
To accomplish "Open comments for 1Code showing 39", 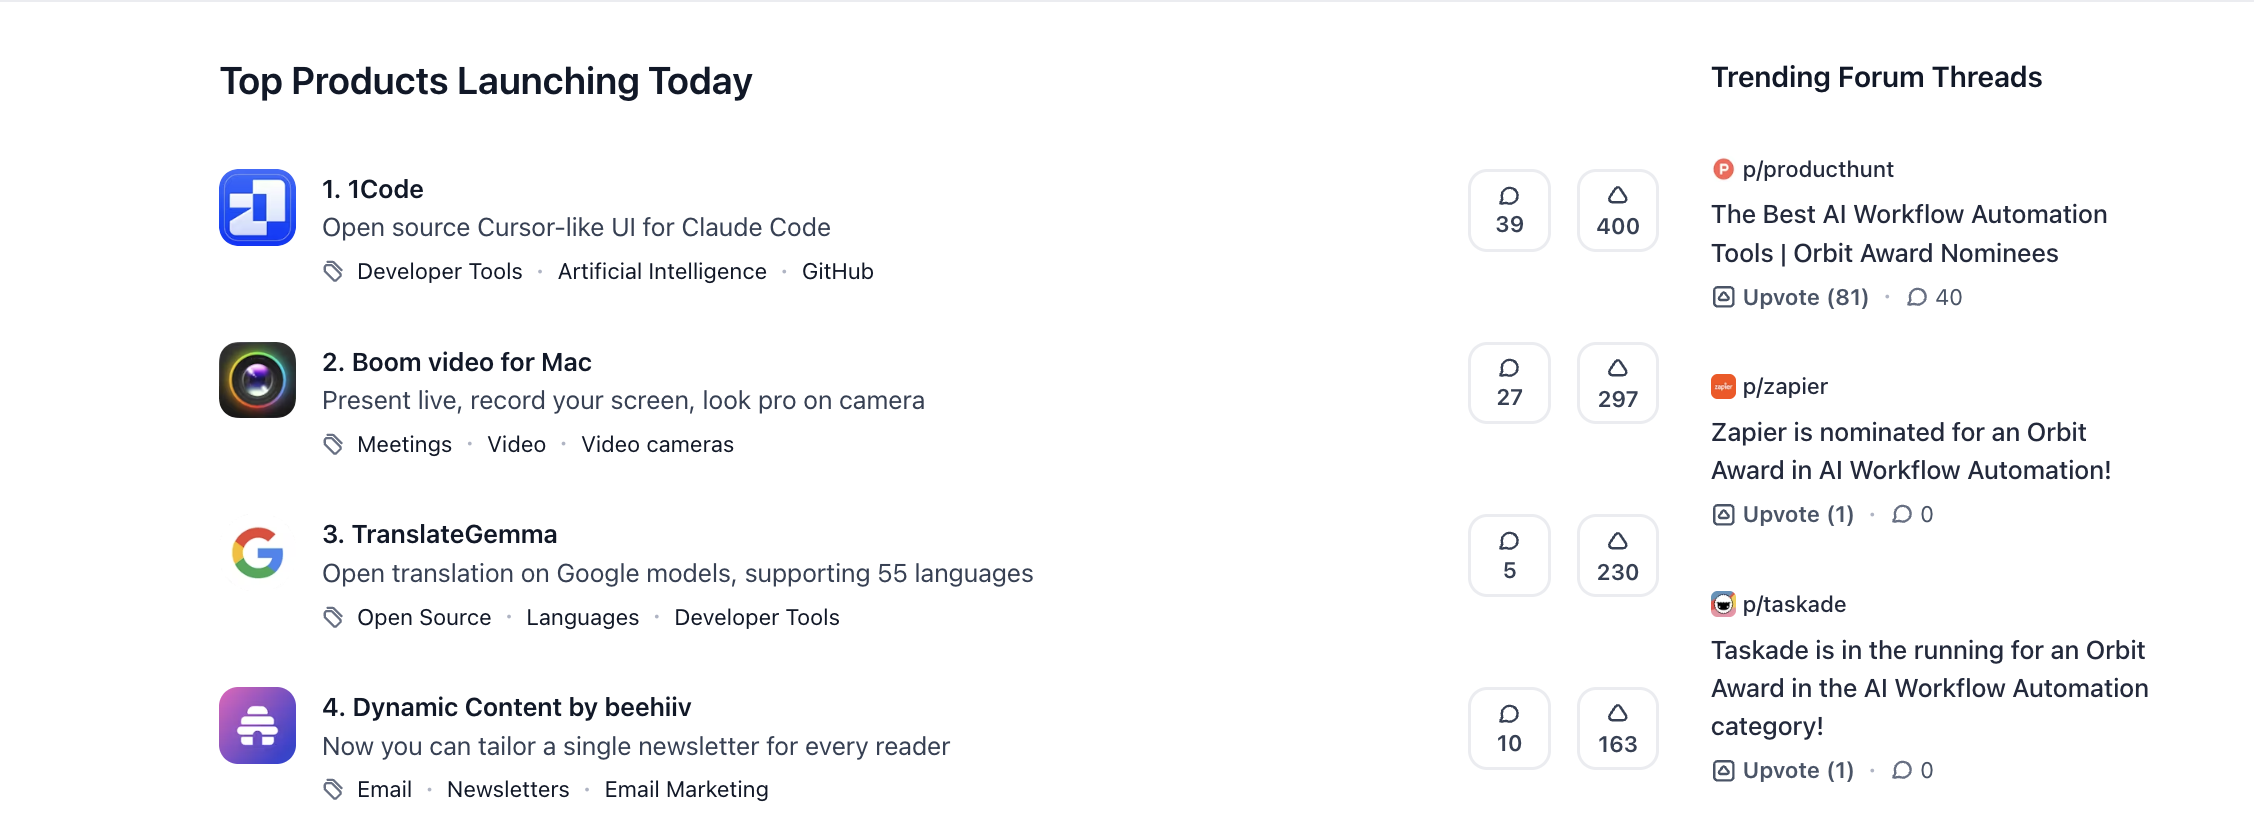I will pyautogui.click(x=1509, y=210).
